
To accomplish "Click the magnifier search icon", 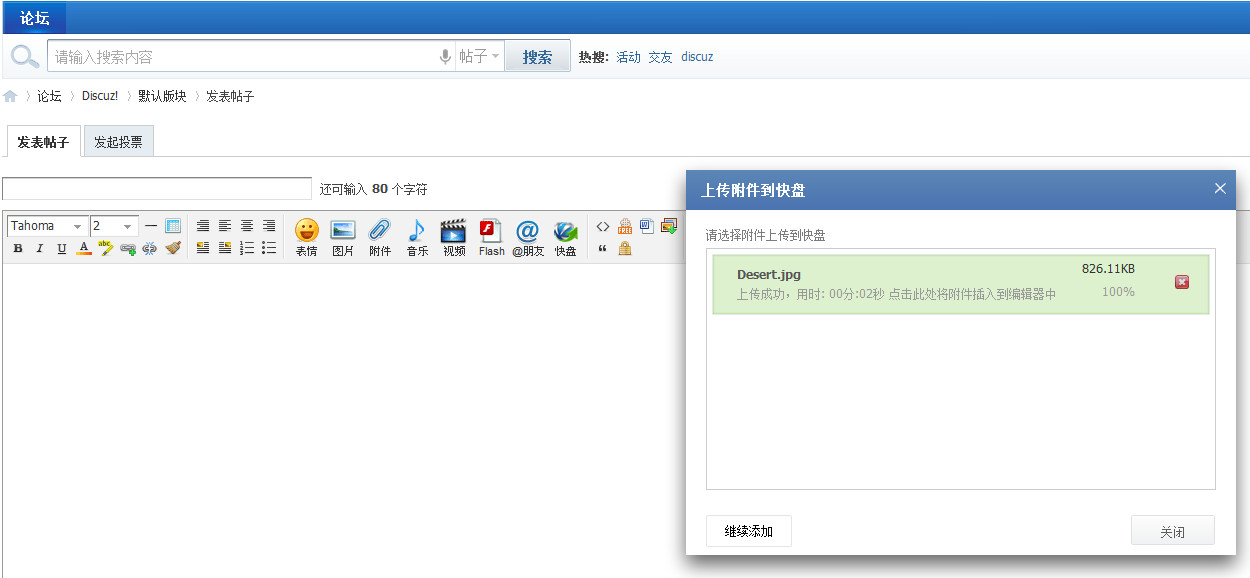I will tap(25, 56).
